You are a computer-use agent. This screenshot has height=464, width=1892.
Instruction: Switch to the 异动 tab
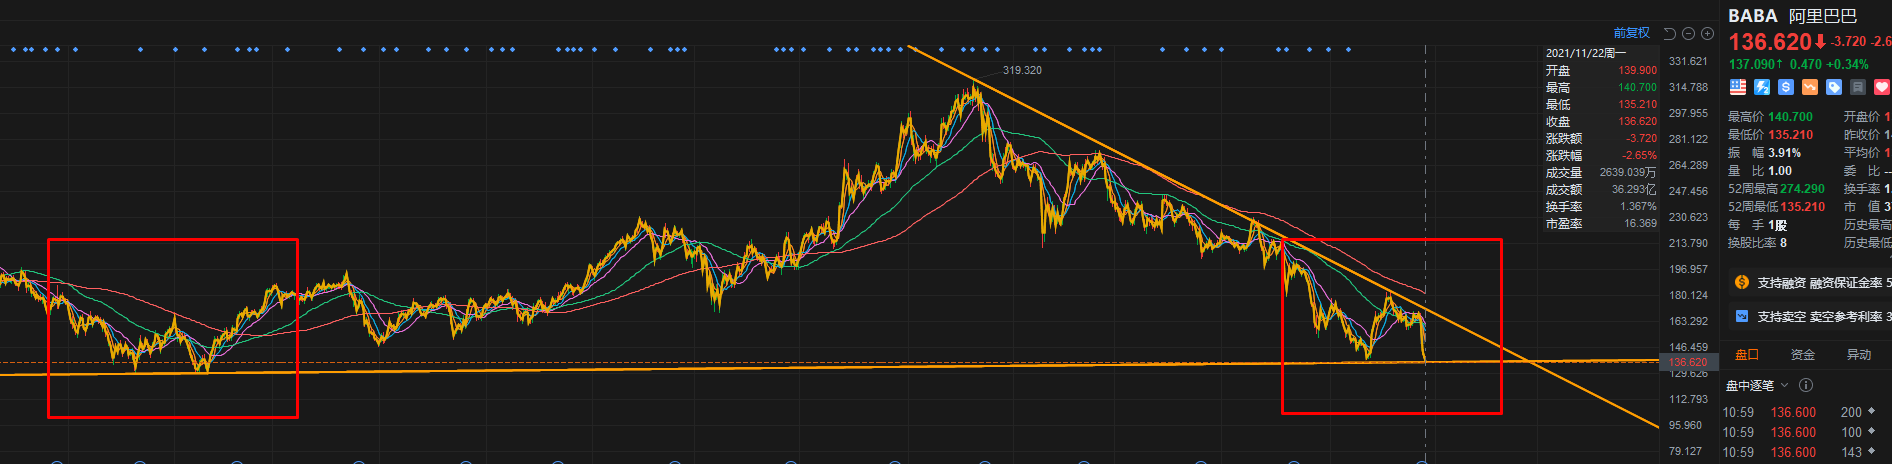[x=1859, y=354]
